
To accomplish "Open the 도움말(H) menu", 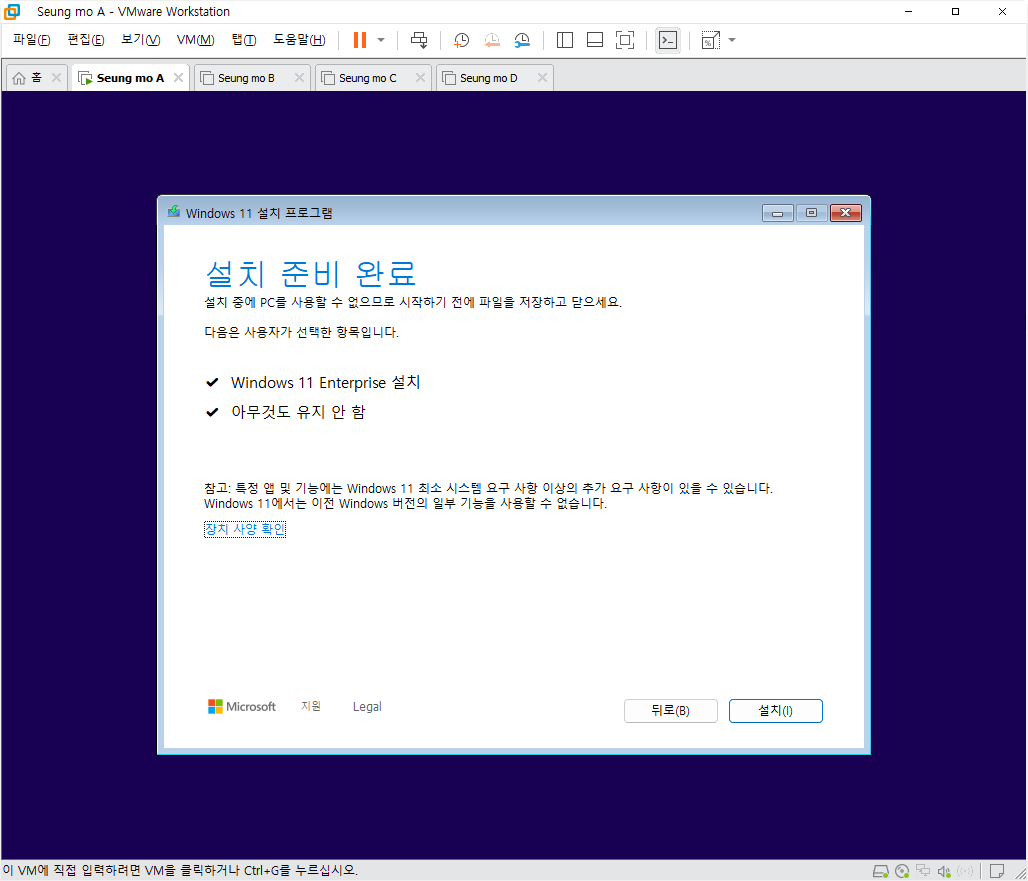I will coord(299,40).
